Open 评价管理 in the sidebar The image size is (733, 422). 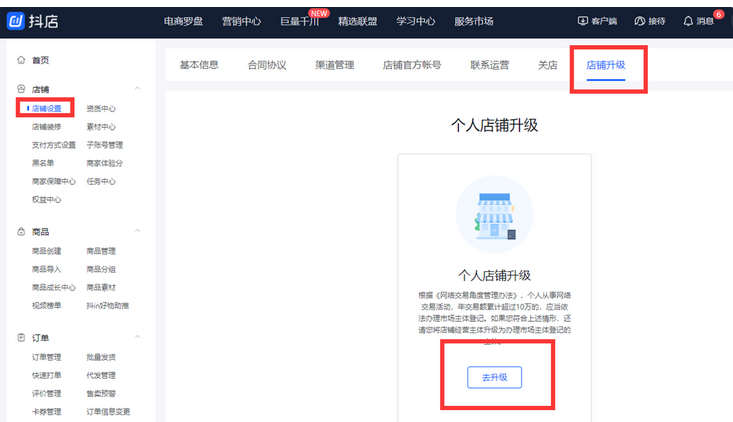46,393
